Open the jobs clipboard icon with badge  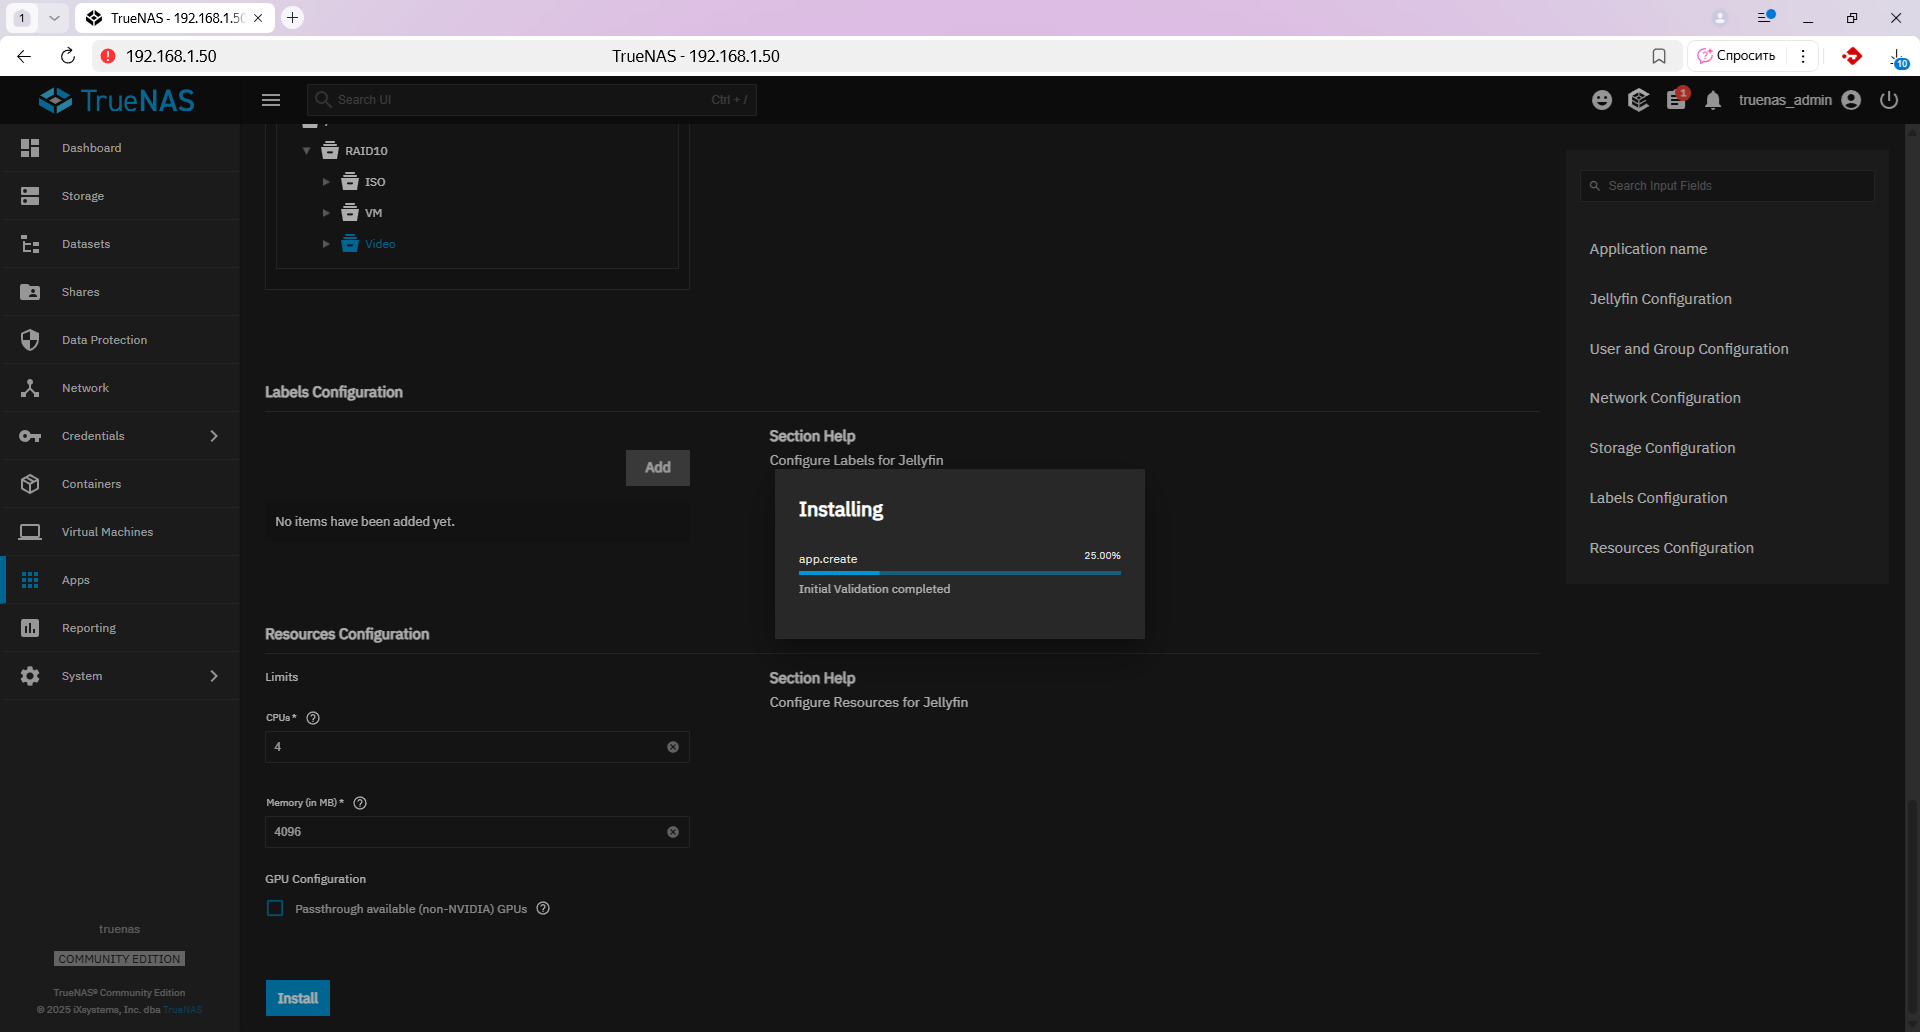[1676, 100]
